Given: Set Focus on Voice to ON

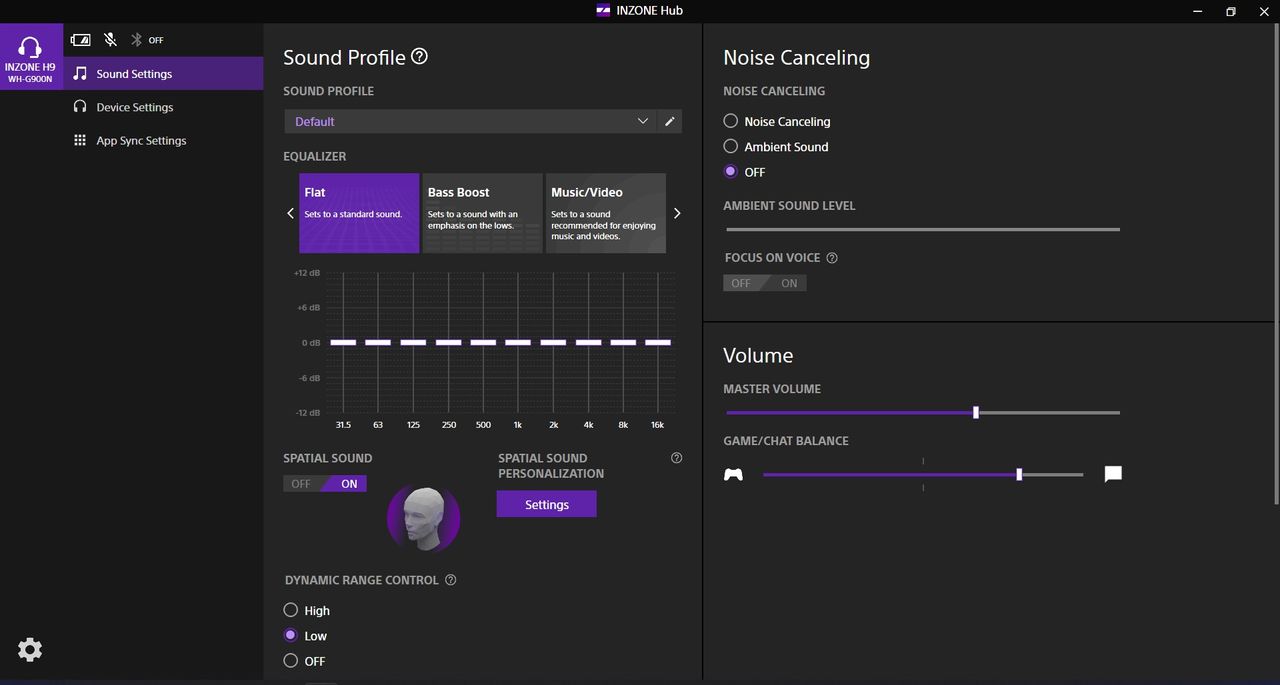Looking at the screenshot, I should pyautogui.click(x=789, y=283).
